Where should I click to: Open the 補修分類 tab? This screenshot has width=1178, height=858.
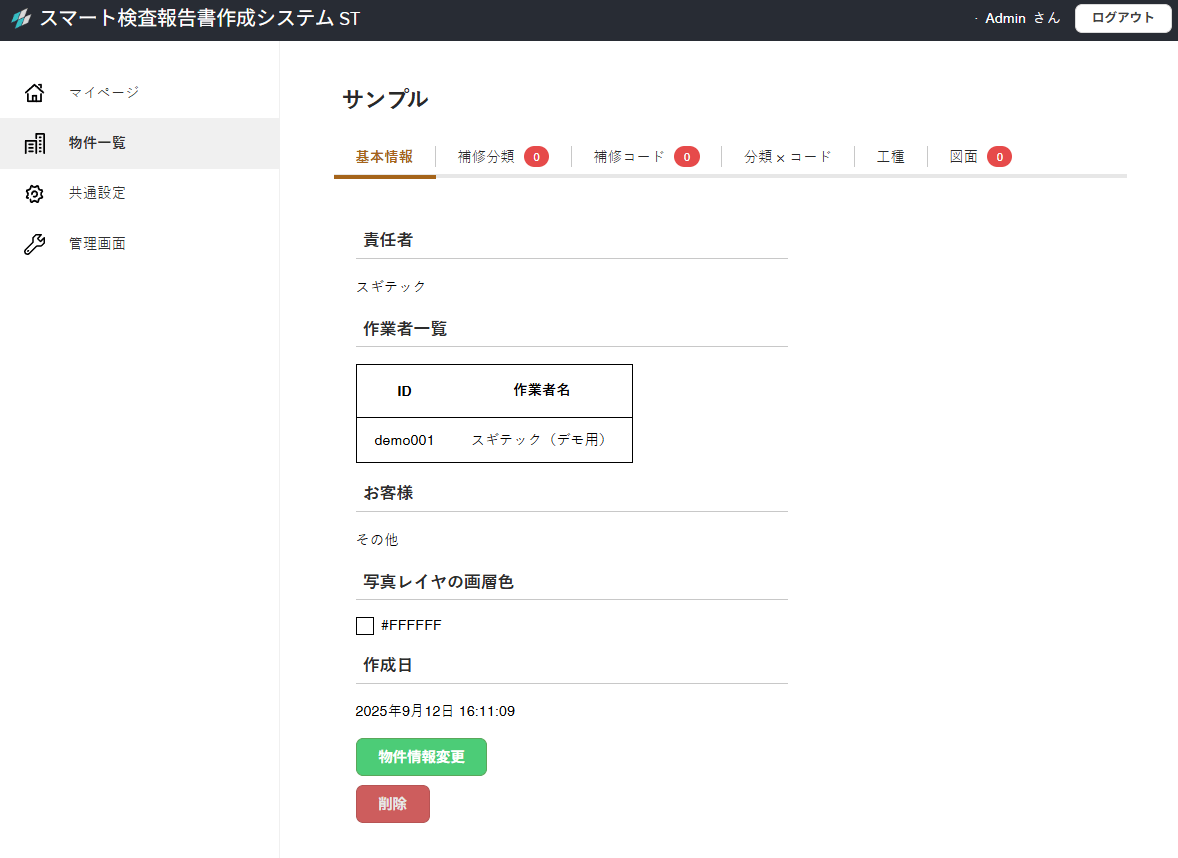(x=486, y=157)
